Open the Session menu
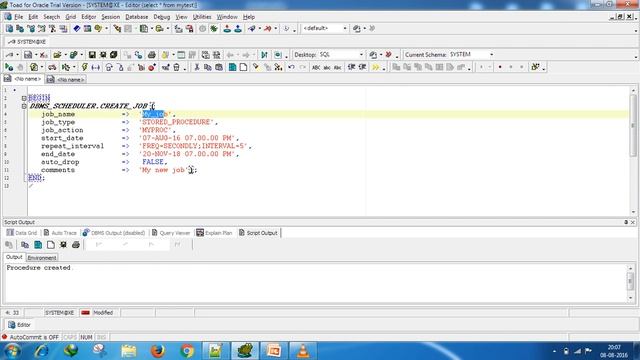640x360 pixels. click(x=111, y=17)
